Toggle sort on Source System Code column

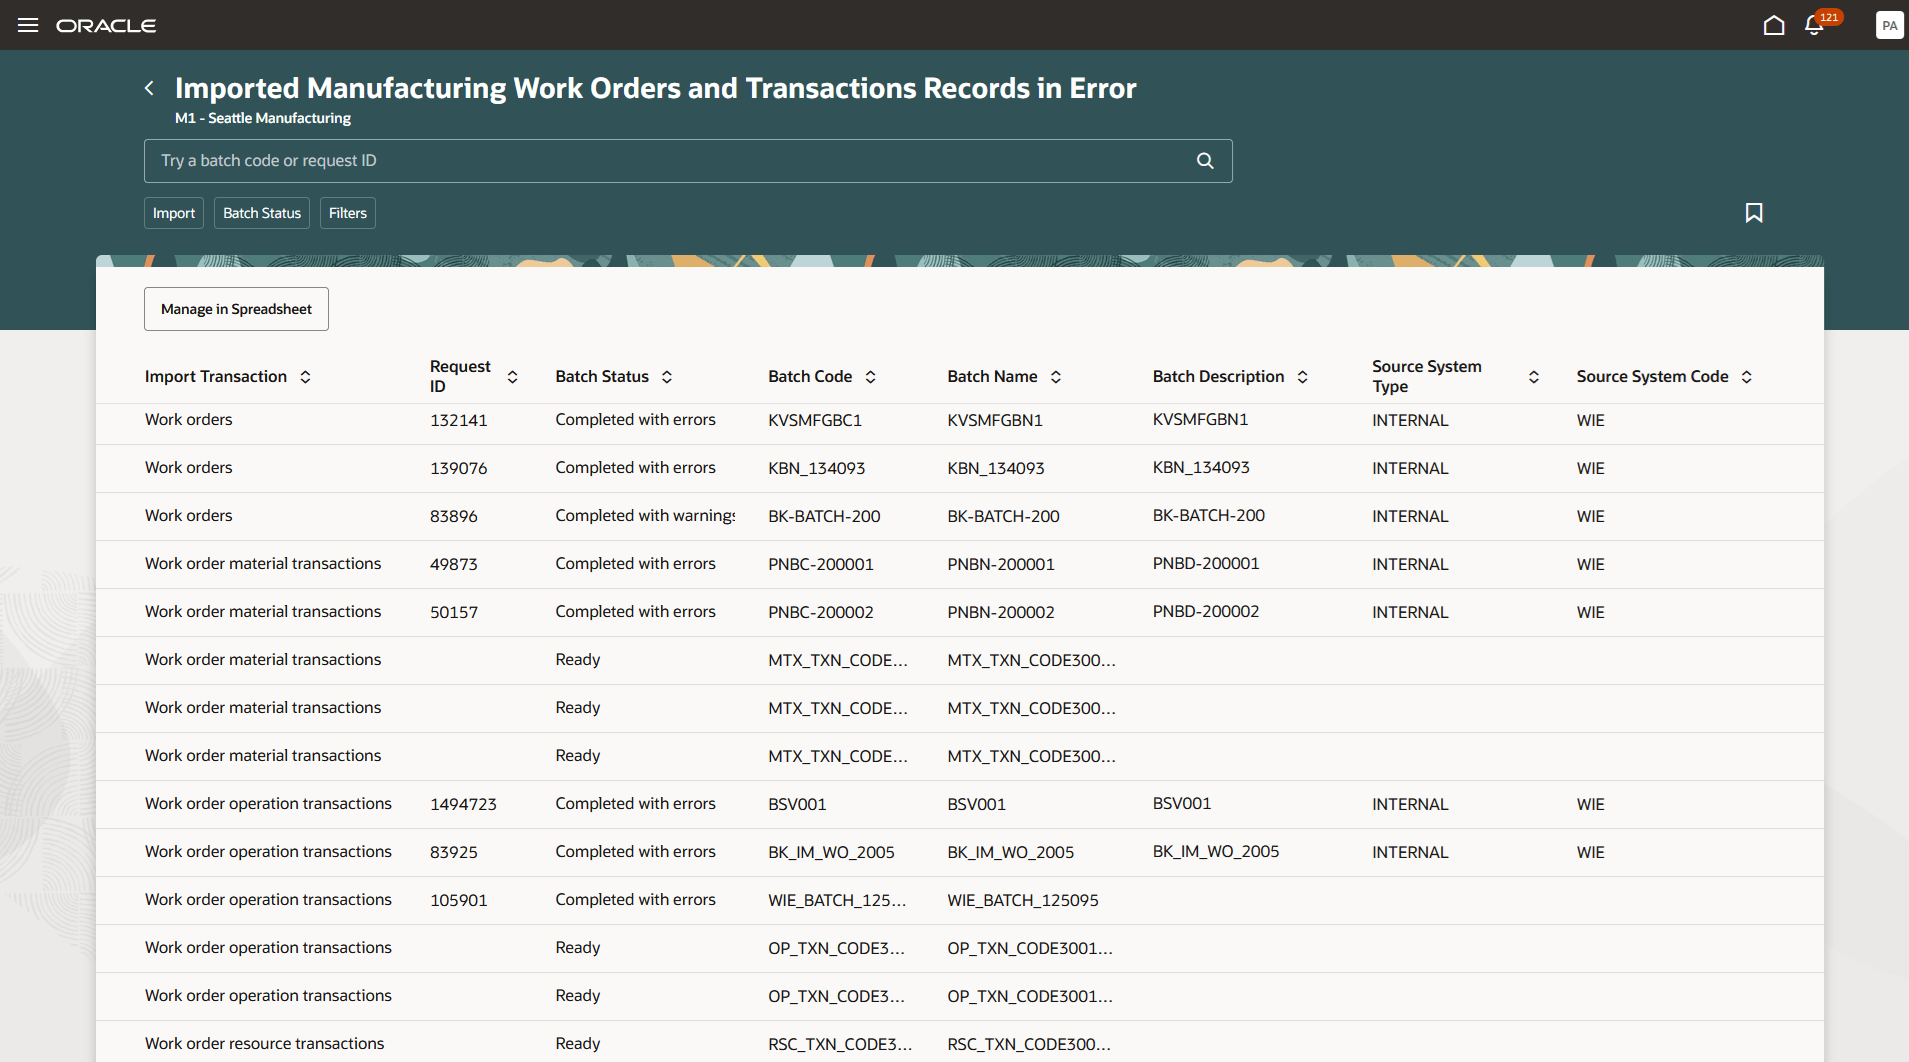coord(1747,377)
